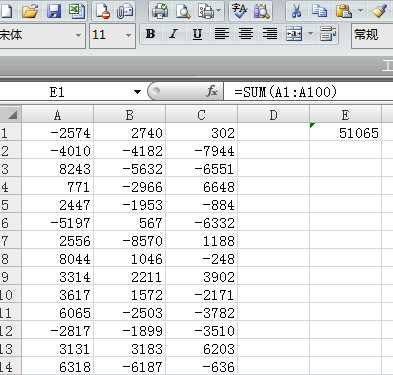Click cell A6 with value -5197
393x375 pixels.
[x=58, y=223]
